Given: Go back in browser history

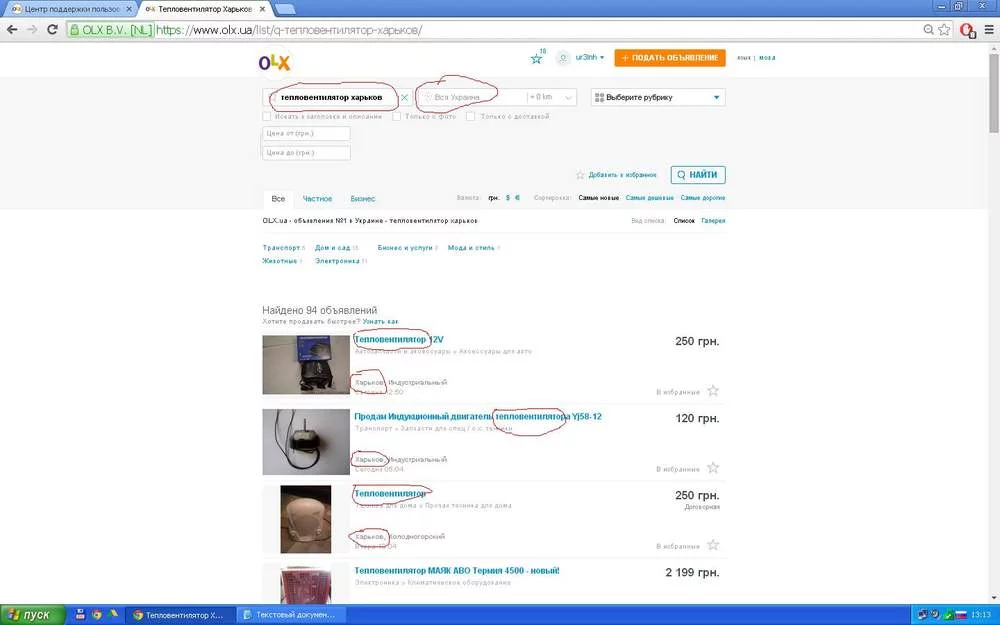Looking at the screenshot, I should [12, 29].
